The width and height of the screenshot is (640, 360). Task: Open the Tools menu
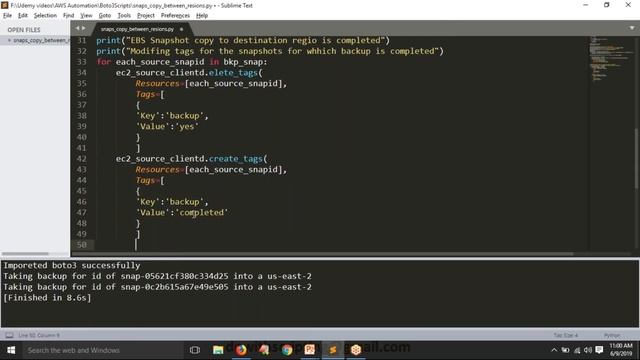tap(124, 16)
